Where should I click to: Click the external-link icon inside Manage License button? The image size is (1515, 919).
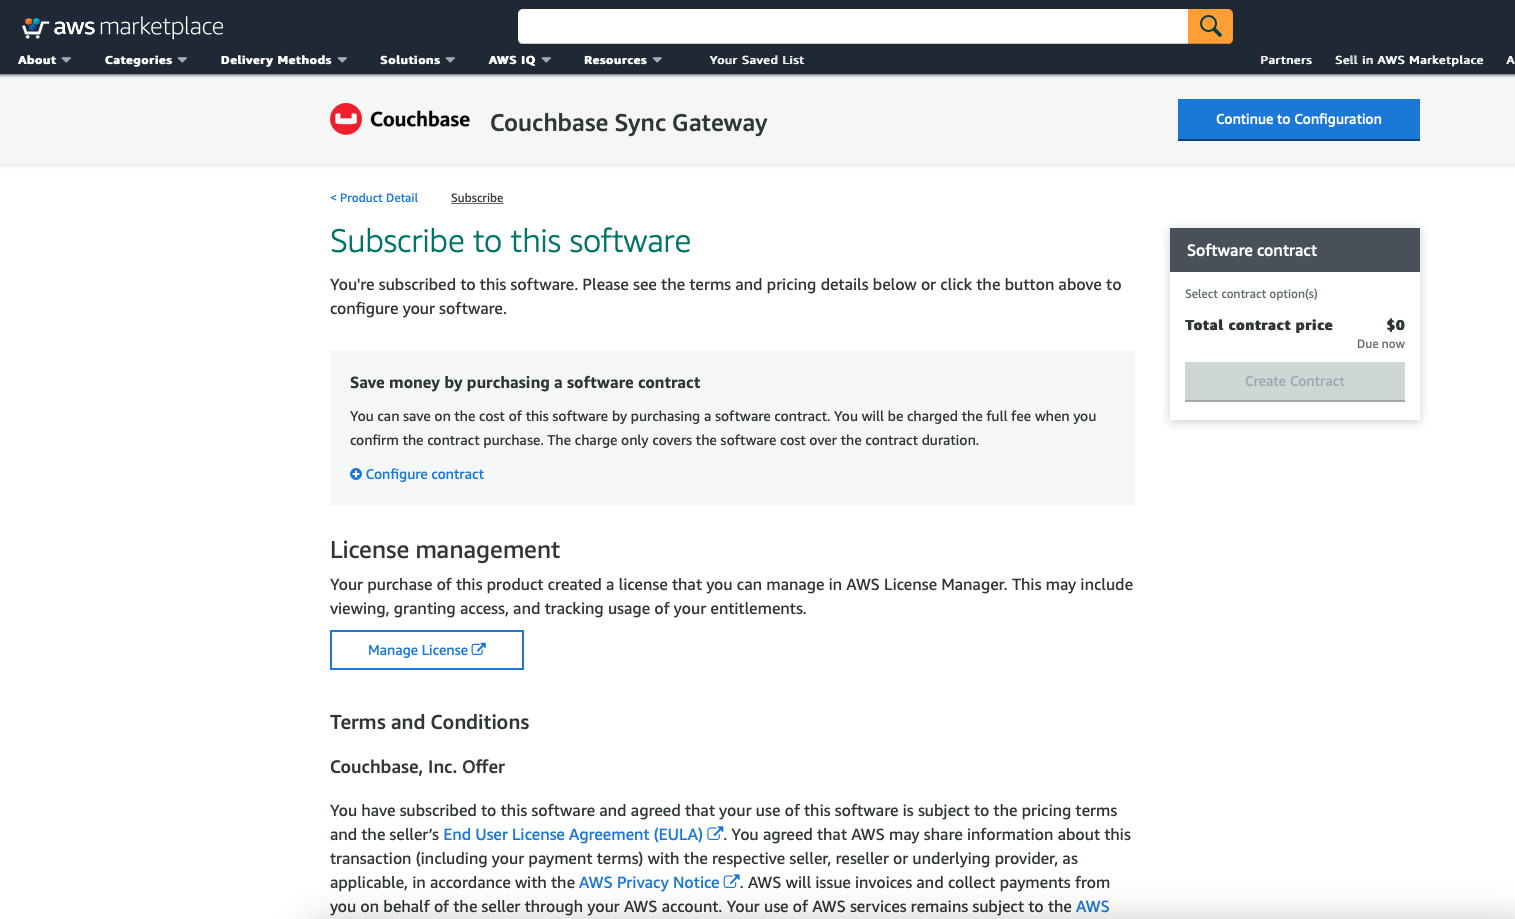point(478,649)
